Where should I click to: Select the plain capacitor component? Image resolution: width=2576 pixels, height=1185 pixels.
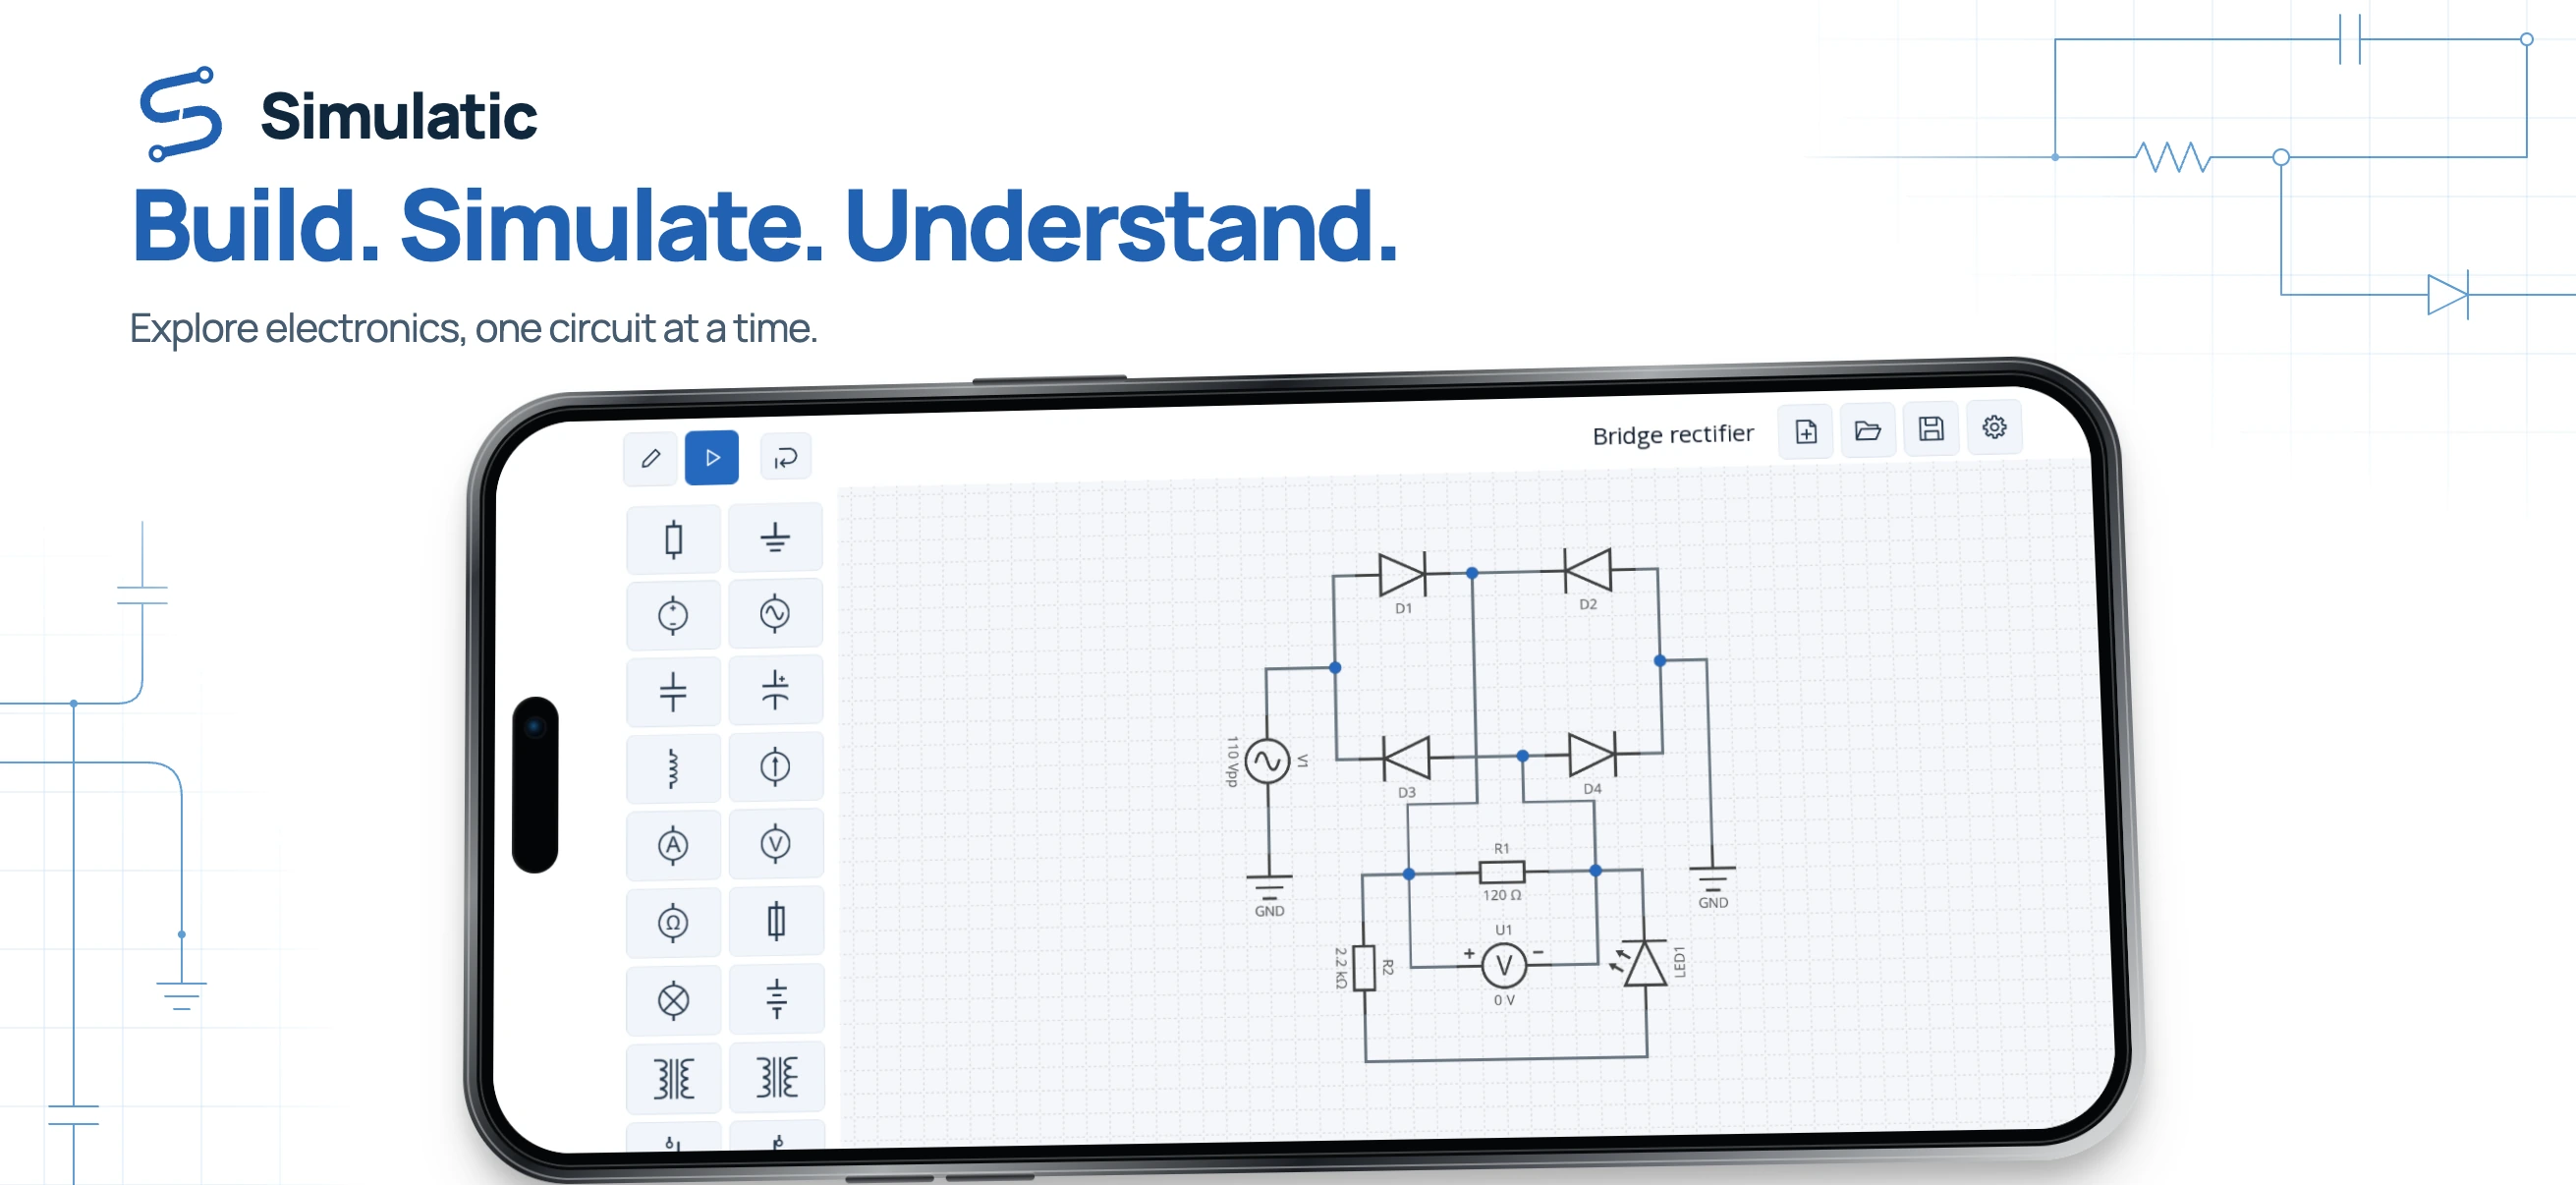pos(673,692)
